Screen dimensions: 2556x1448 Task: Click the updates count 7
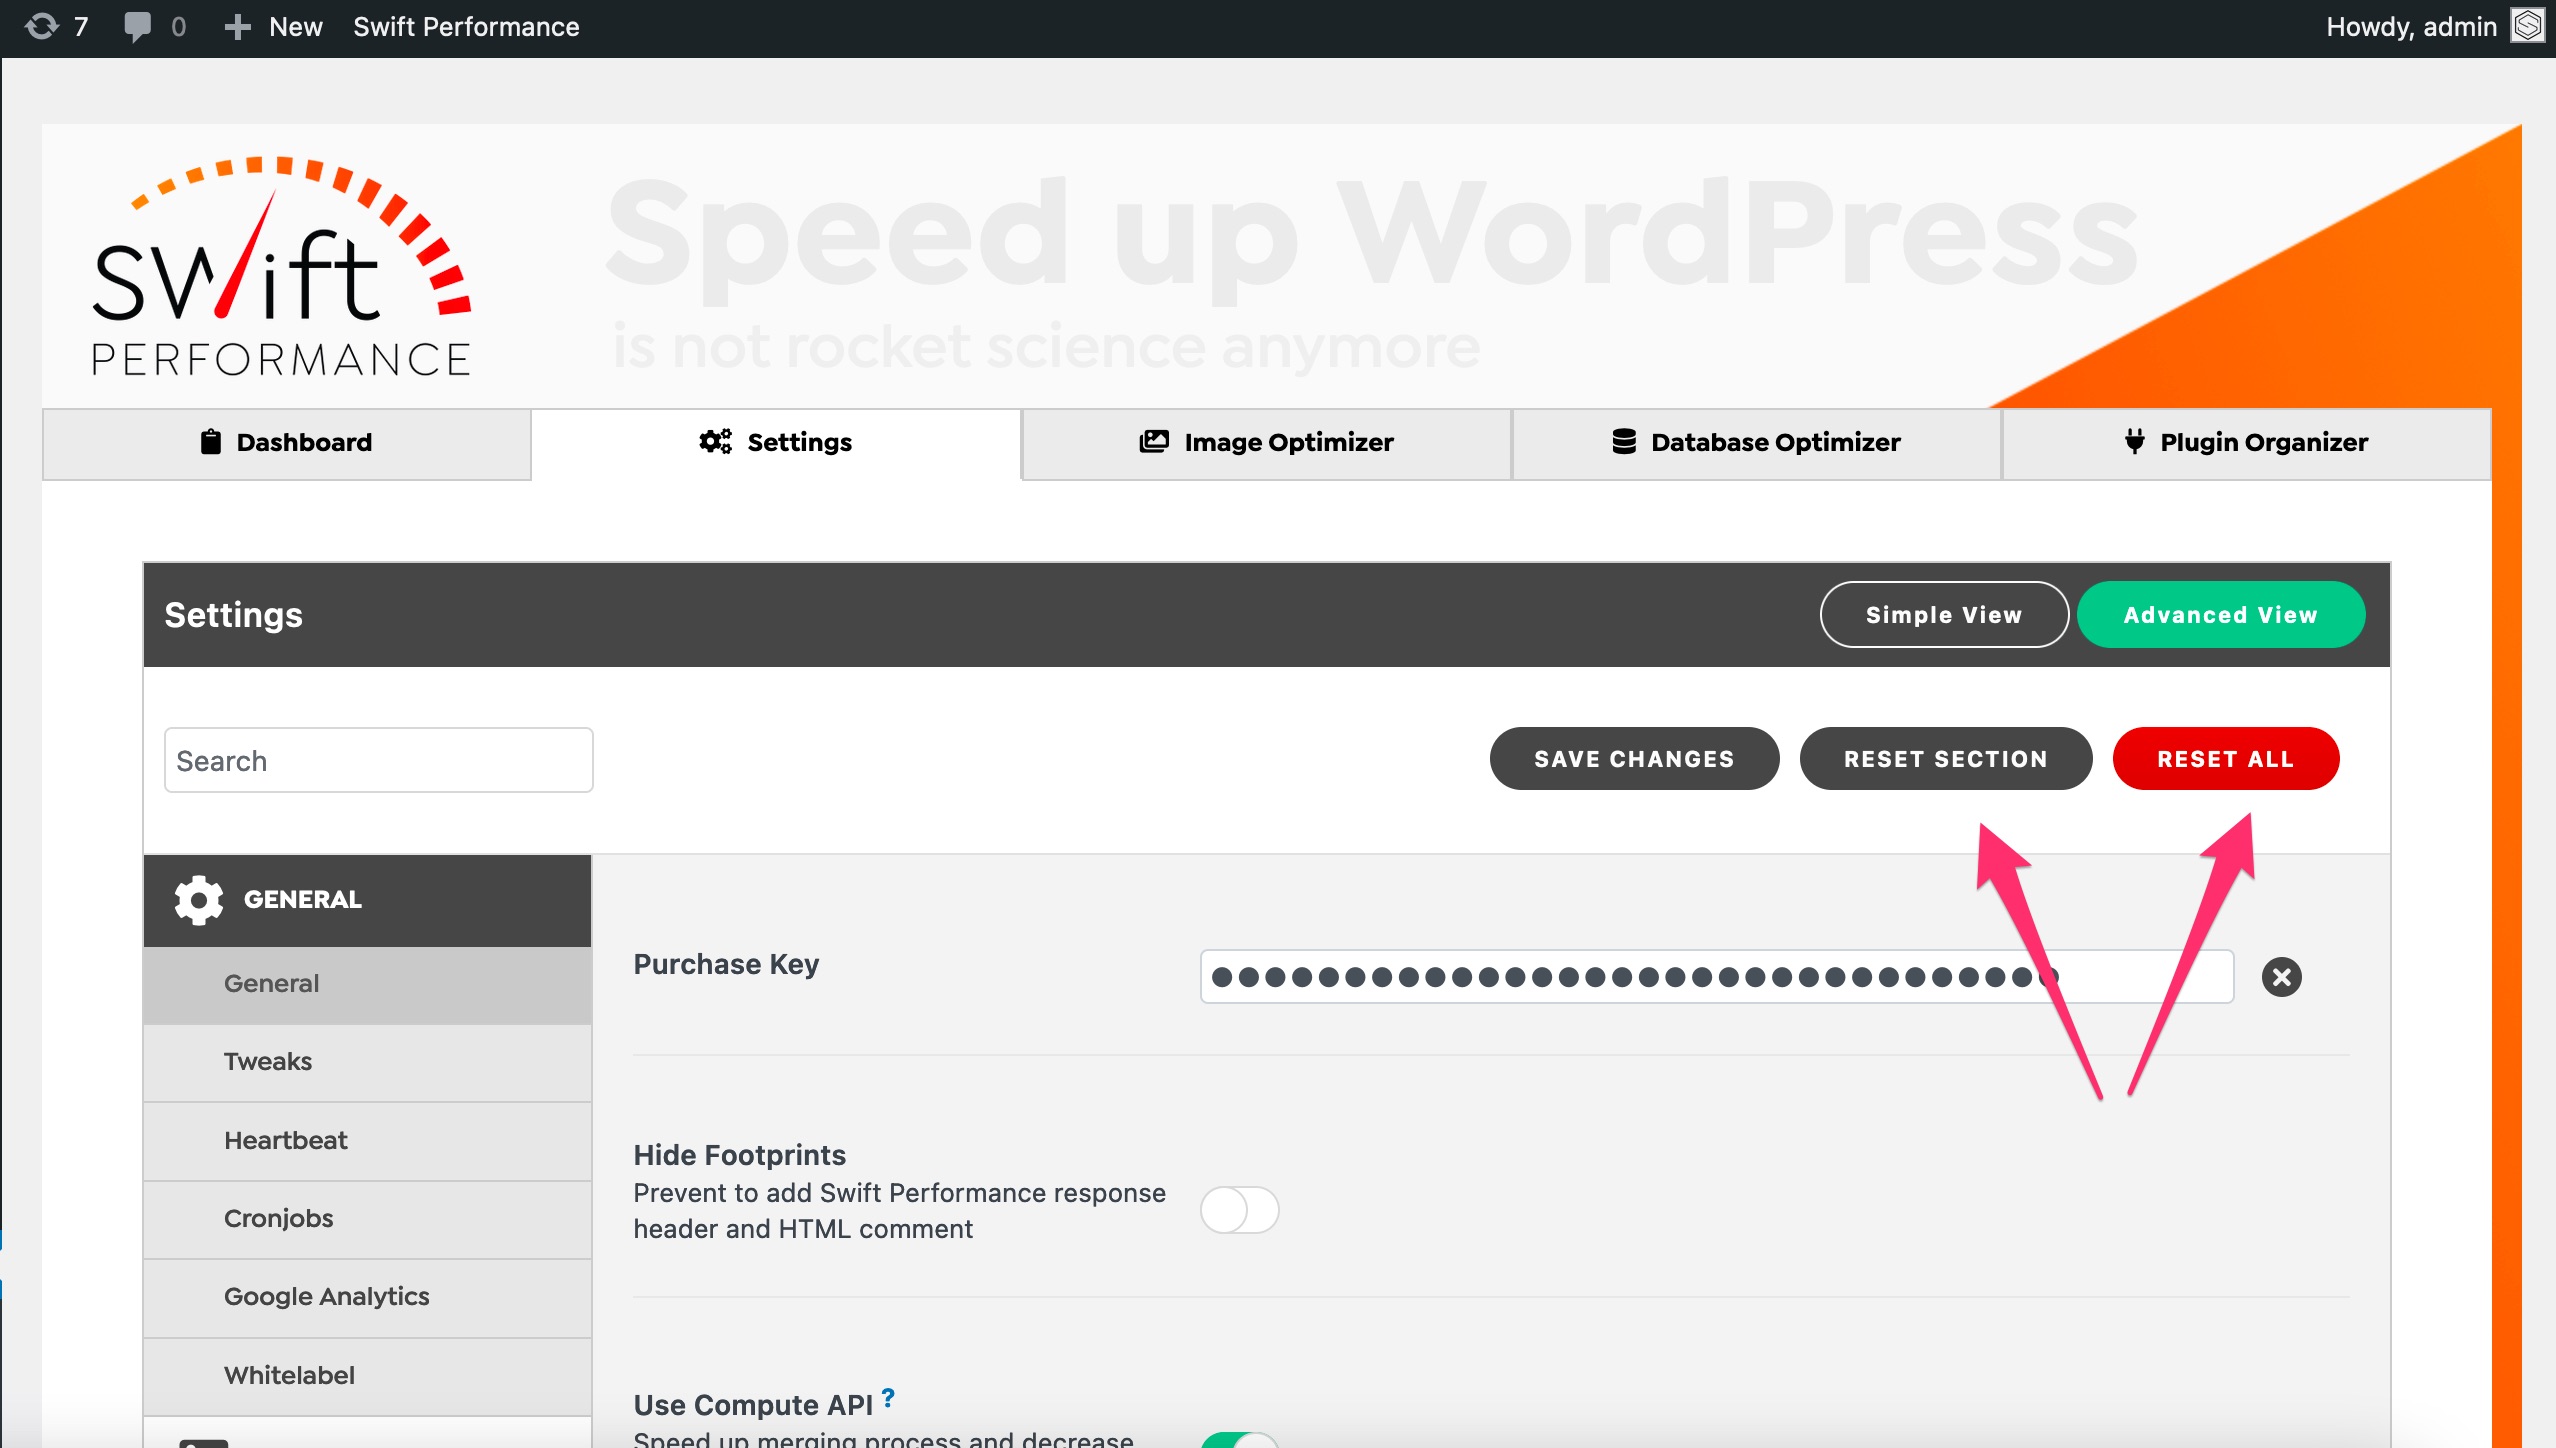pos(81,27)
